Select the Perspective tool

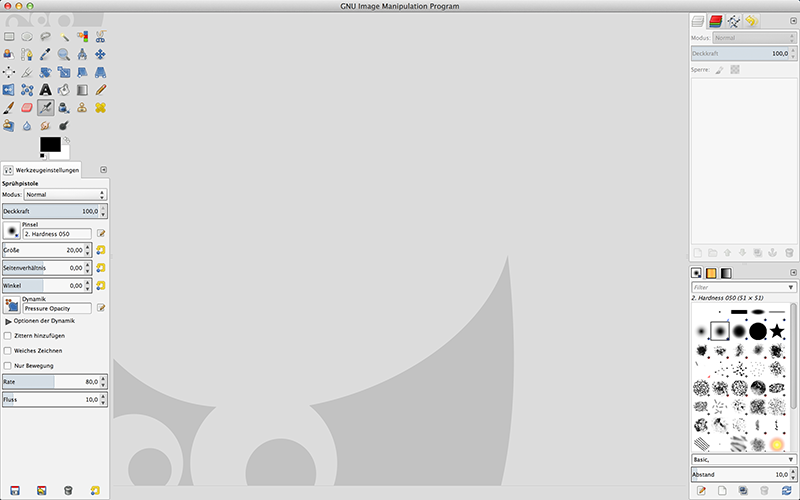[x=101, y=72]
